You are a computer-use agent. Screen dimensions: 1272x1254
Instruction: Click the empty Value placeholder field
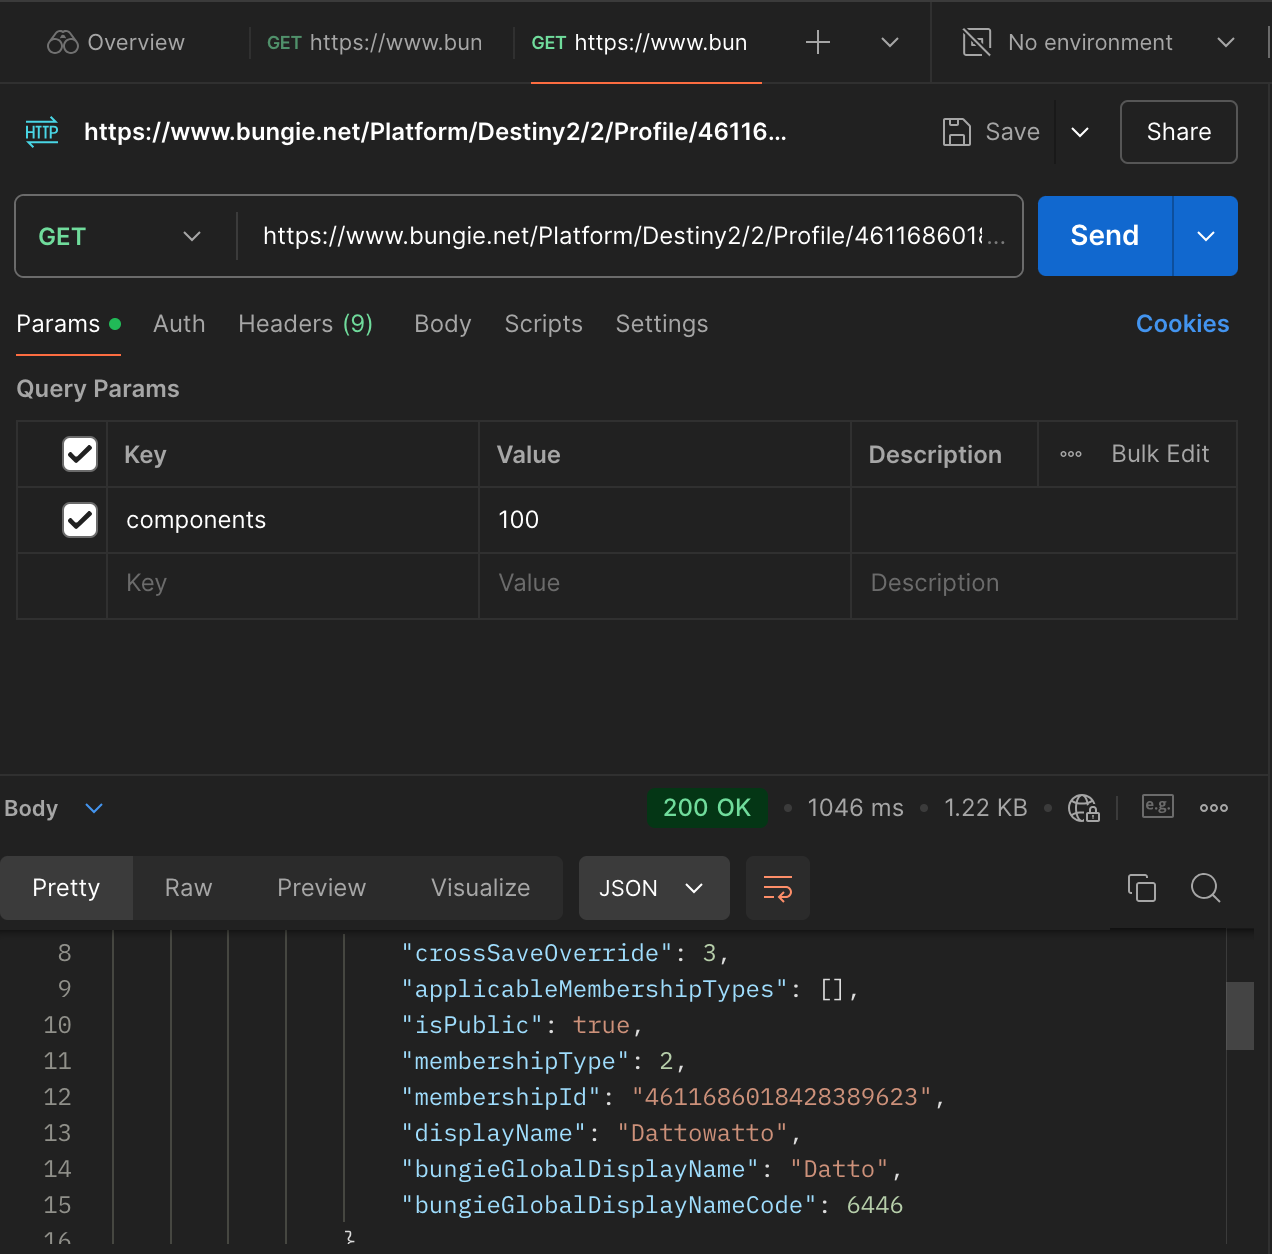click(665, 583)
